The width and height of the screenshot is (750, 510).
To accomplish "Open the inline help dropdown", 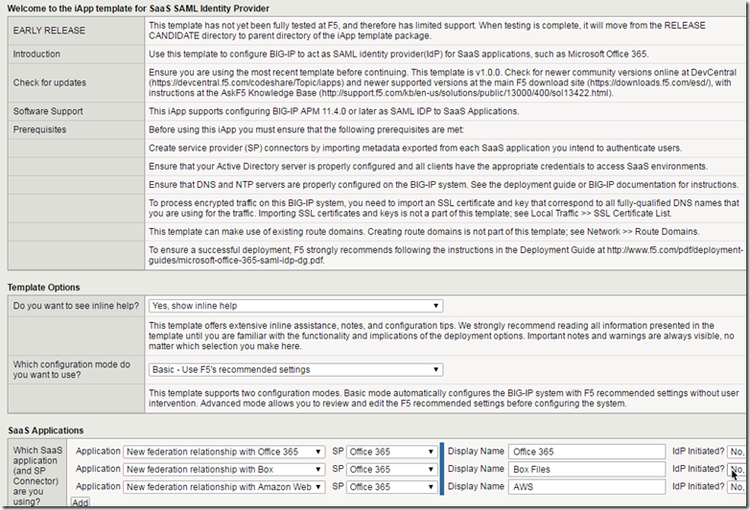I will tap(296, 306).
